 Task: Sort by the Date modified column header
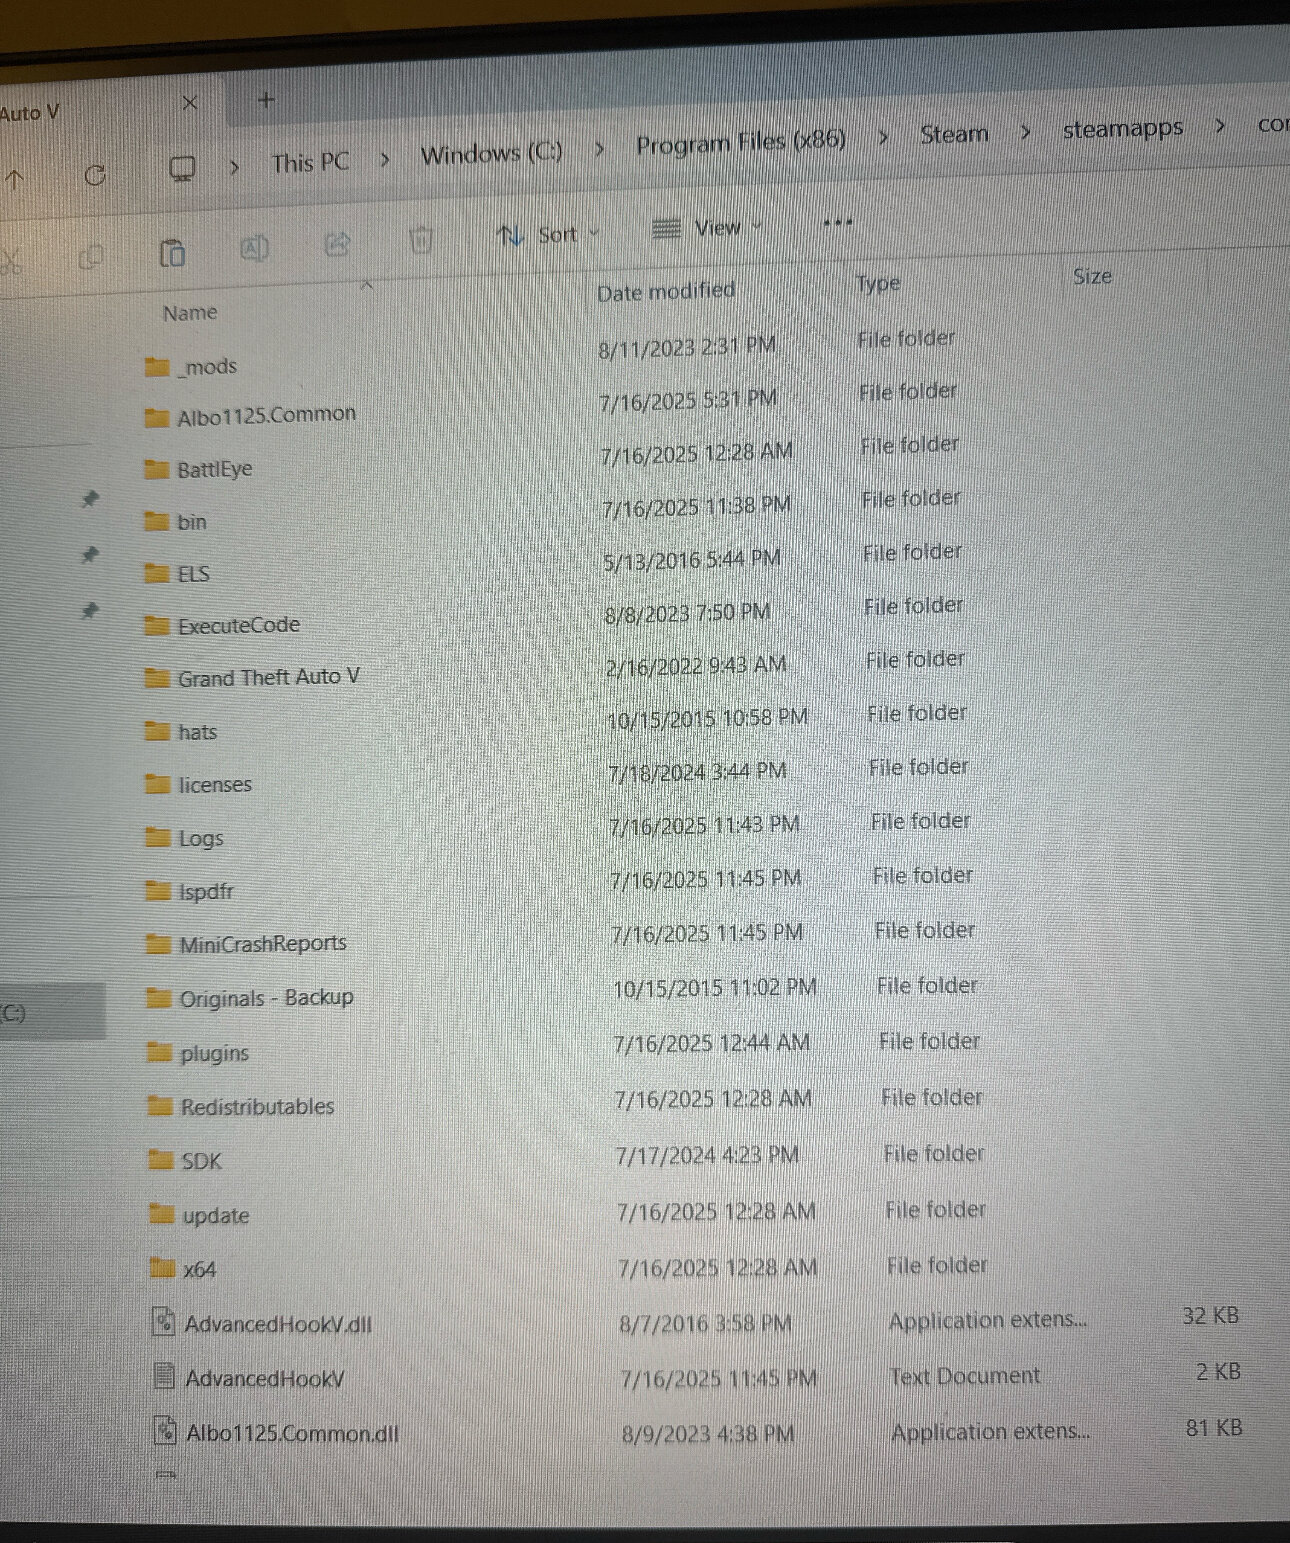tap(666, 291)
